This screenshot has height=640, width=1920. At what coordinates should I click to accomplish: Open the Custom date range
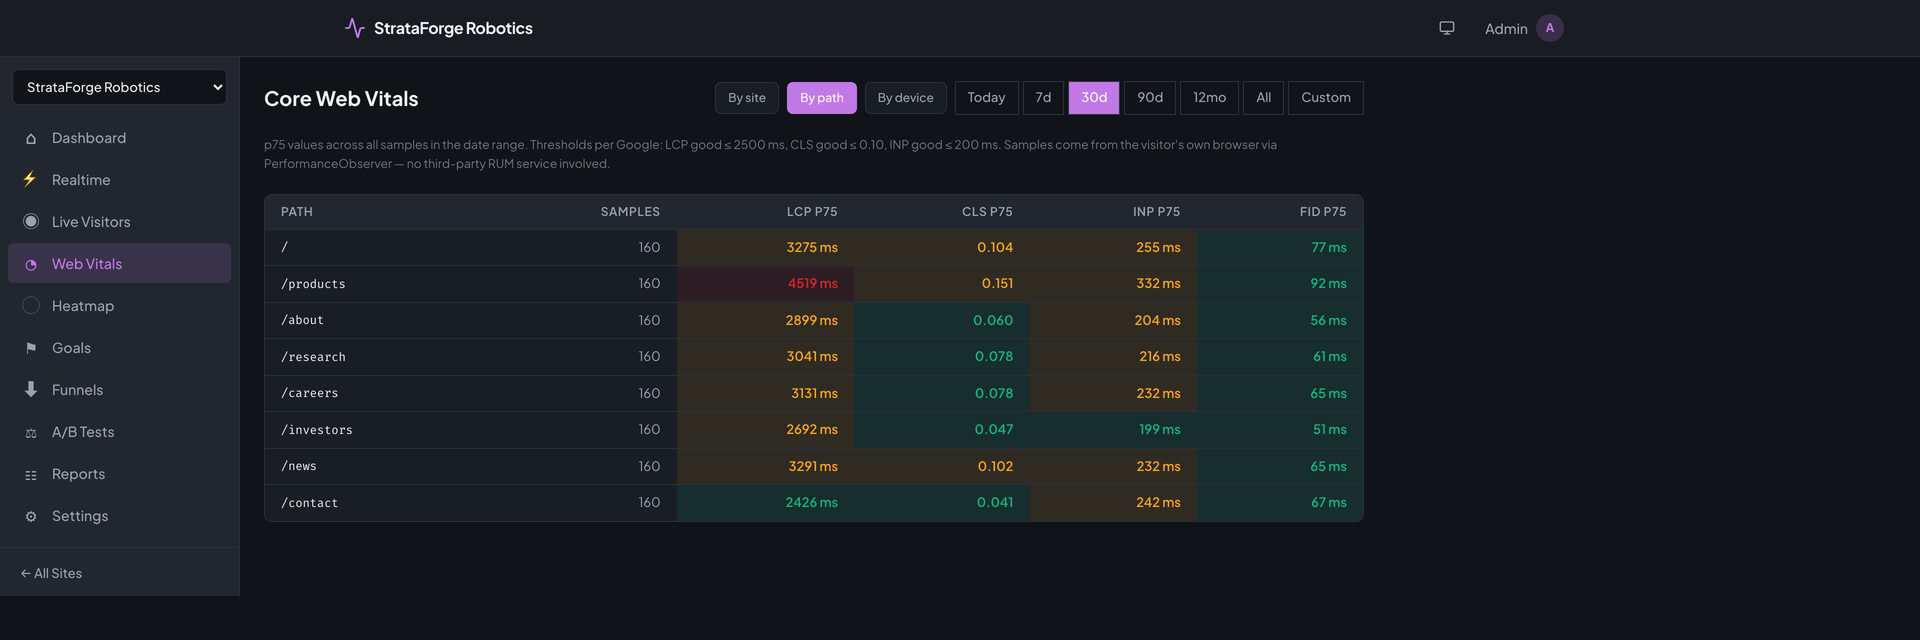coord(1326,98)
